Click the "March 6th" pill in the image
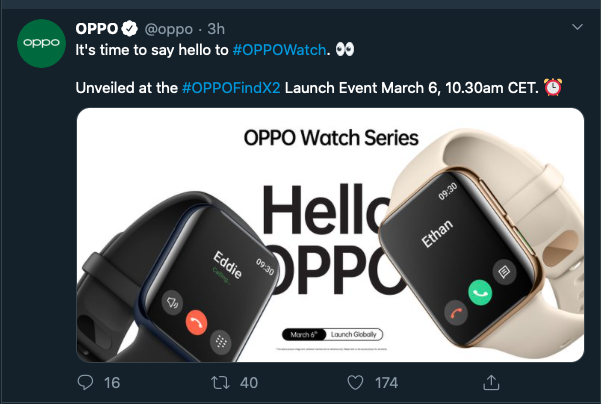The height and width of the screenshot is (404, 601). (x=304, y=334)
